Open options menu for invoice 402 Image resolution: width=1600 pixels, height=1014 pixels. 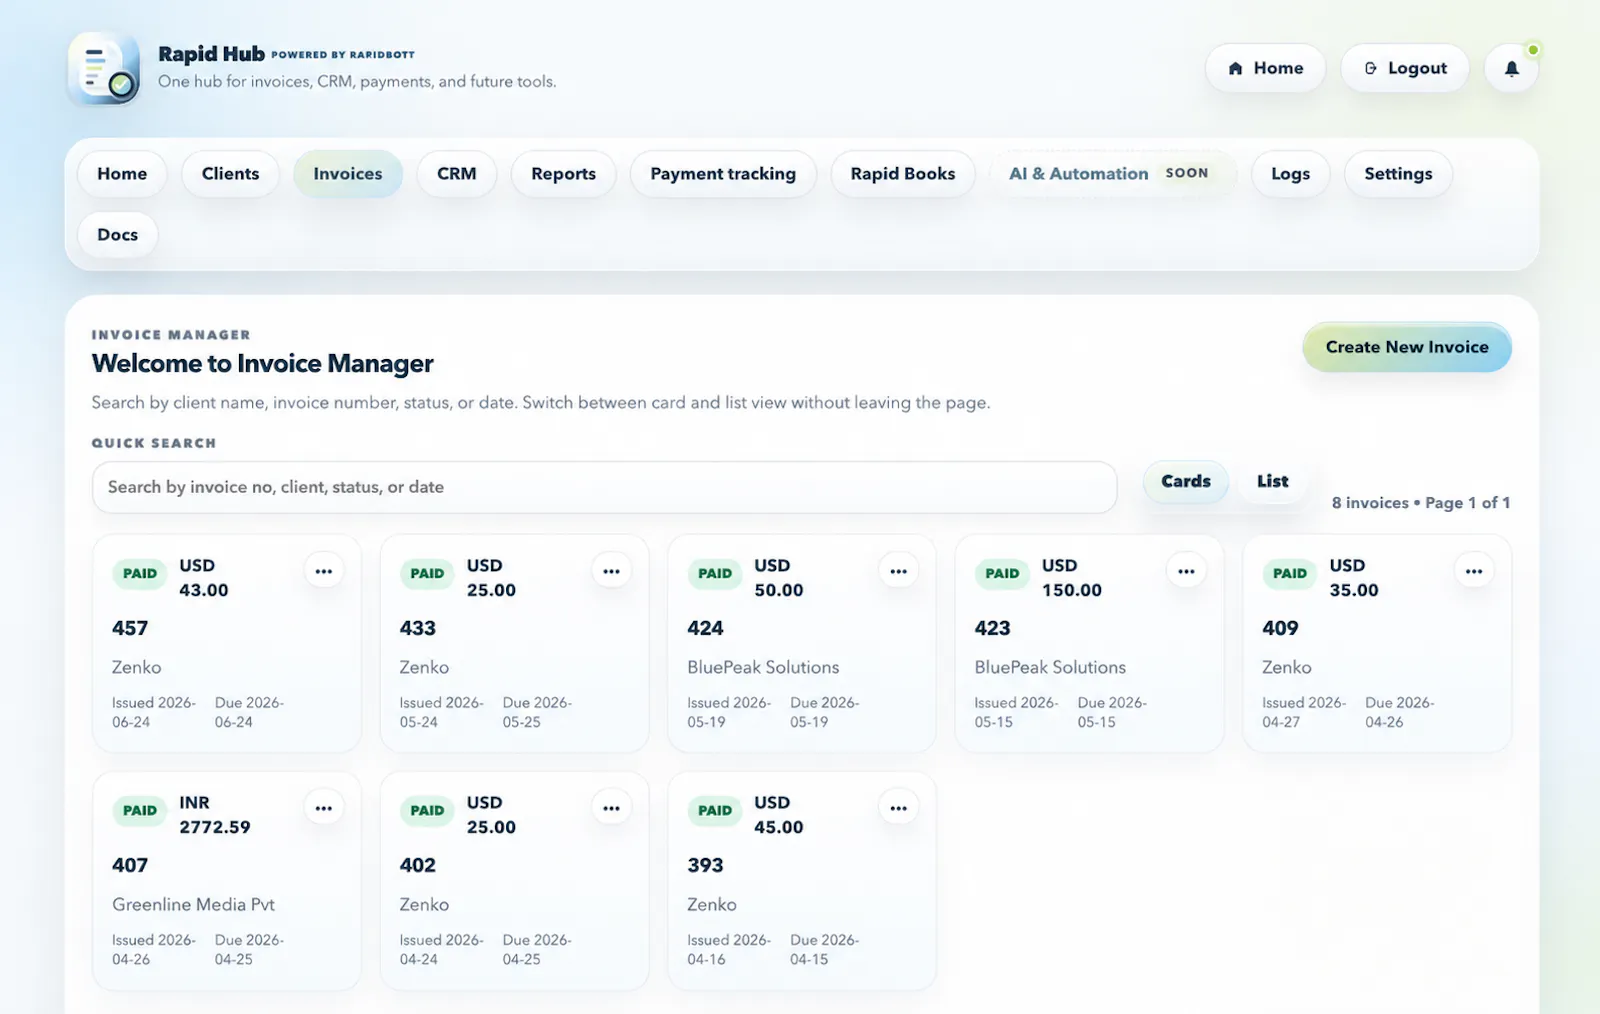[611, 809]
